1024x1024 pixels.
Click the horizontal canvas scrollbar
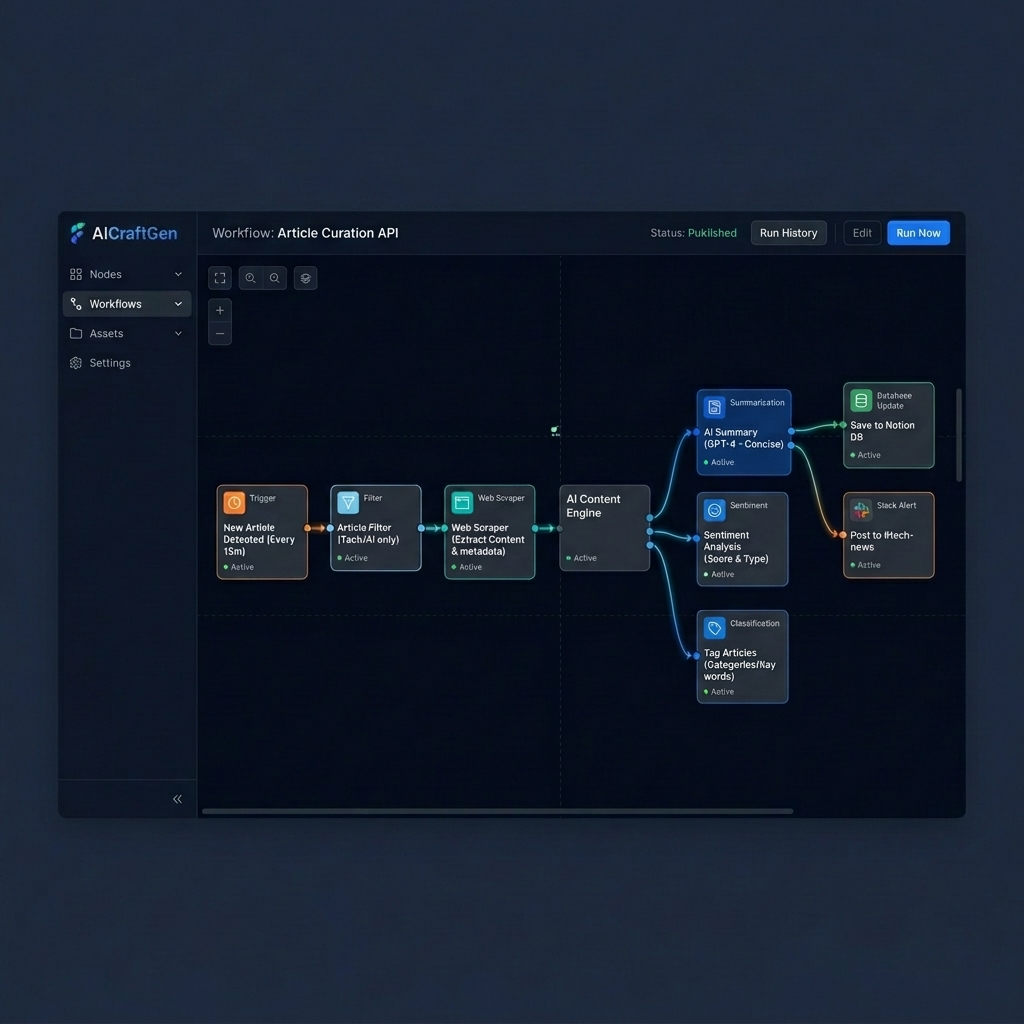pyautogui.click(x=498, y=811)
